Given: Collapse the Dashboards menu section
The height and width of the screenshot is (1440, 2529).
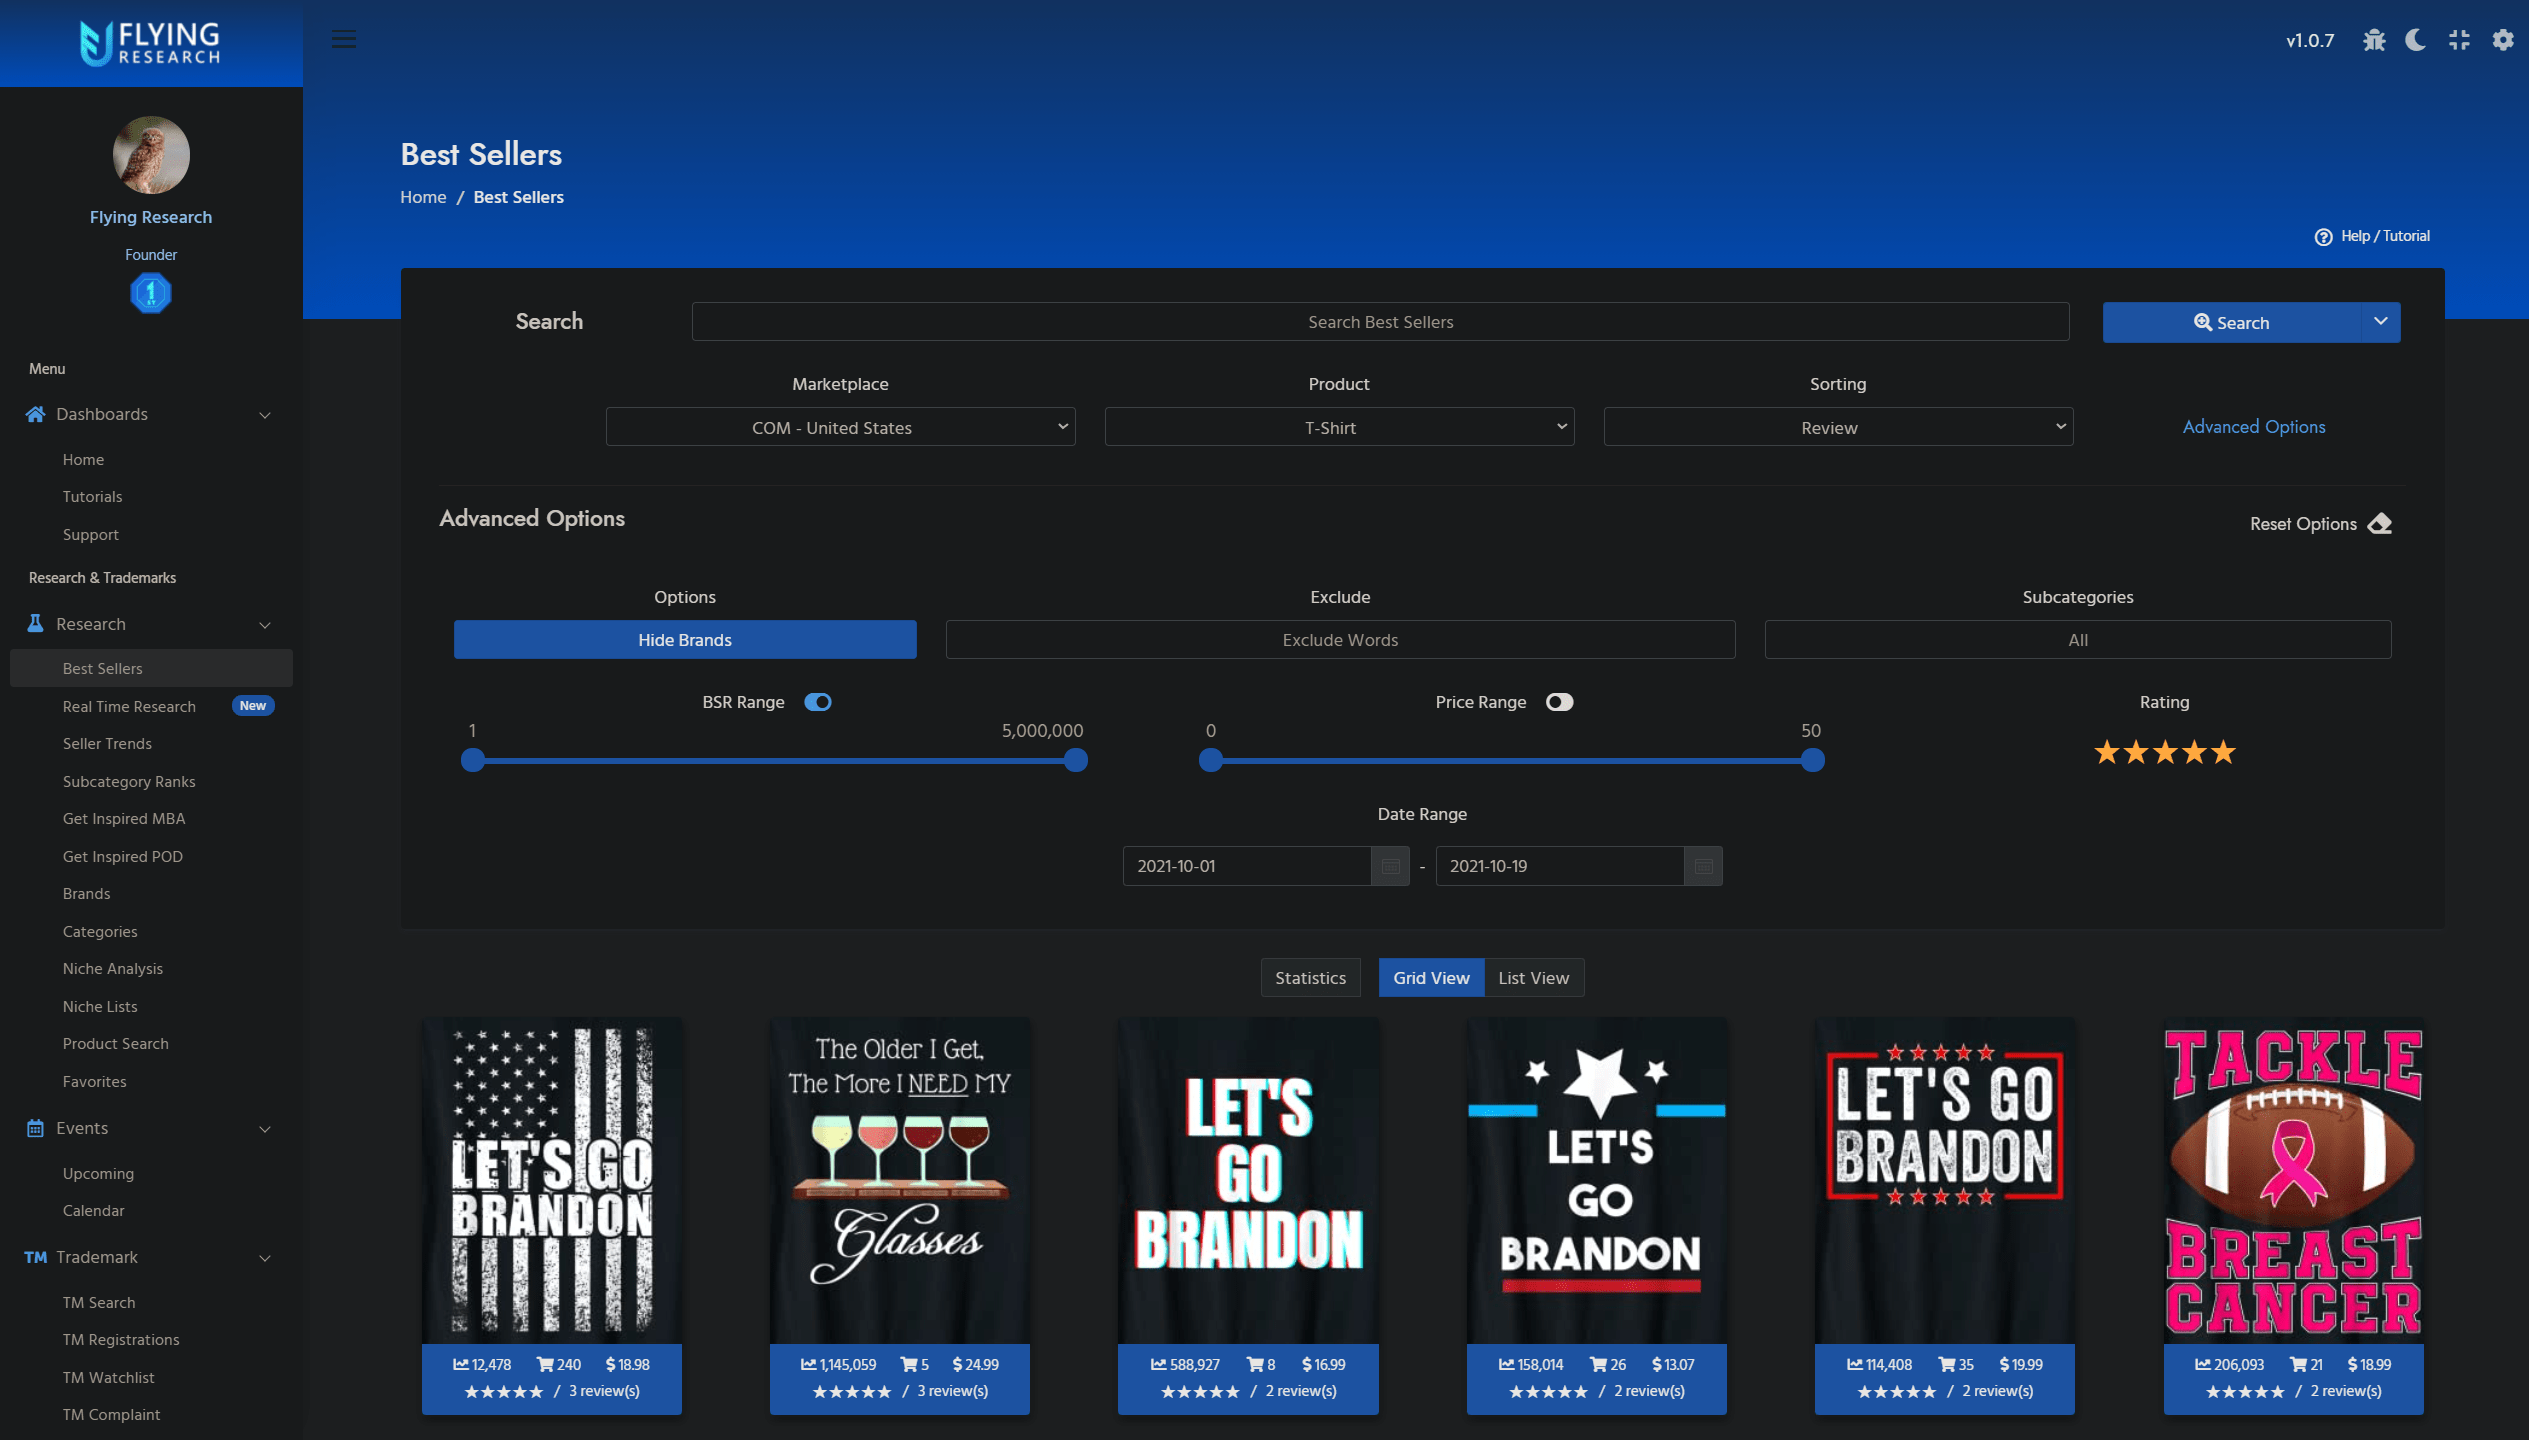Looking at the screenshot, I should [265, 415].
